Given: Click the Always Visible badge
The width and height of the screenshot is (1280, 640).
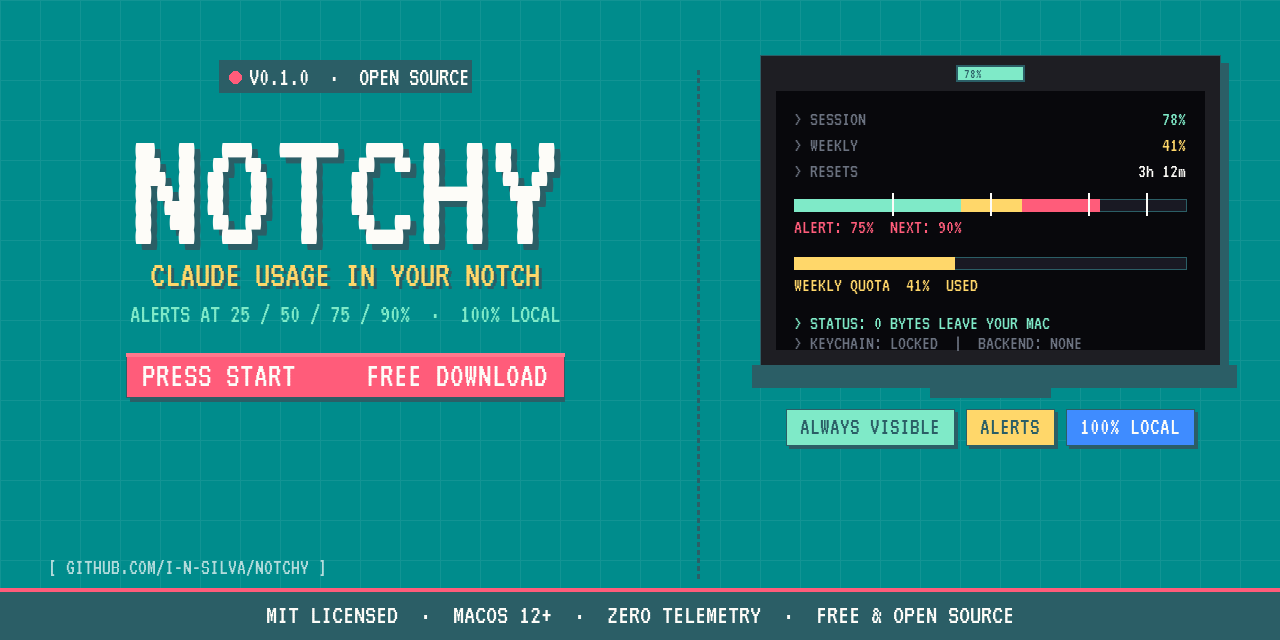Looking at the screenshot, I should pos(870,427).
